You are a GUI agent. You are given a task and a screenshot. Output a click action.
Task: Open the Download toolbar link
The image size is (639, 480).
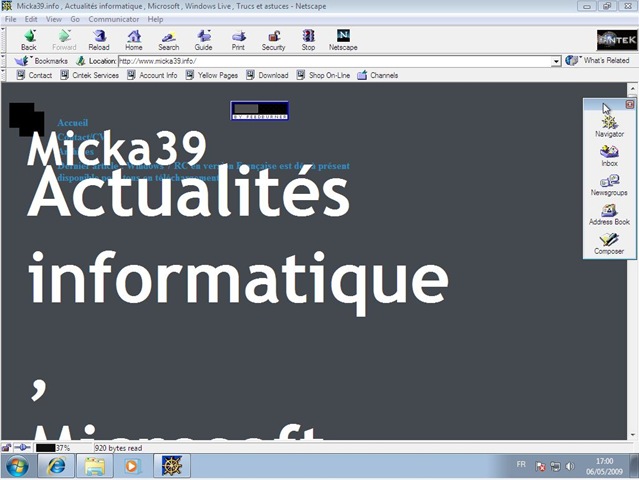pos(267,75)
